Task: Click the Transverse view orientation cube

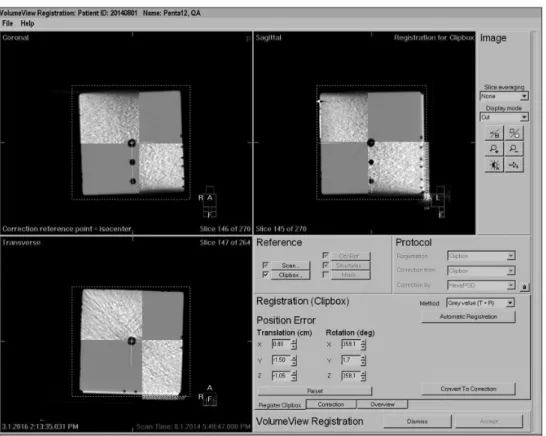Action: coord(210,398)
